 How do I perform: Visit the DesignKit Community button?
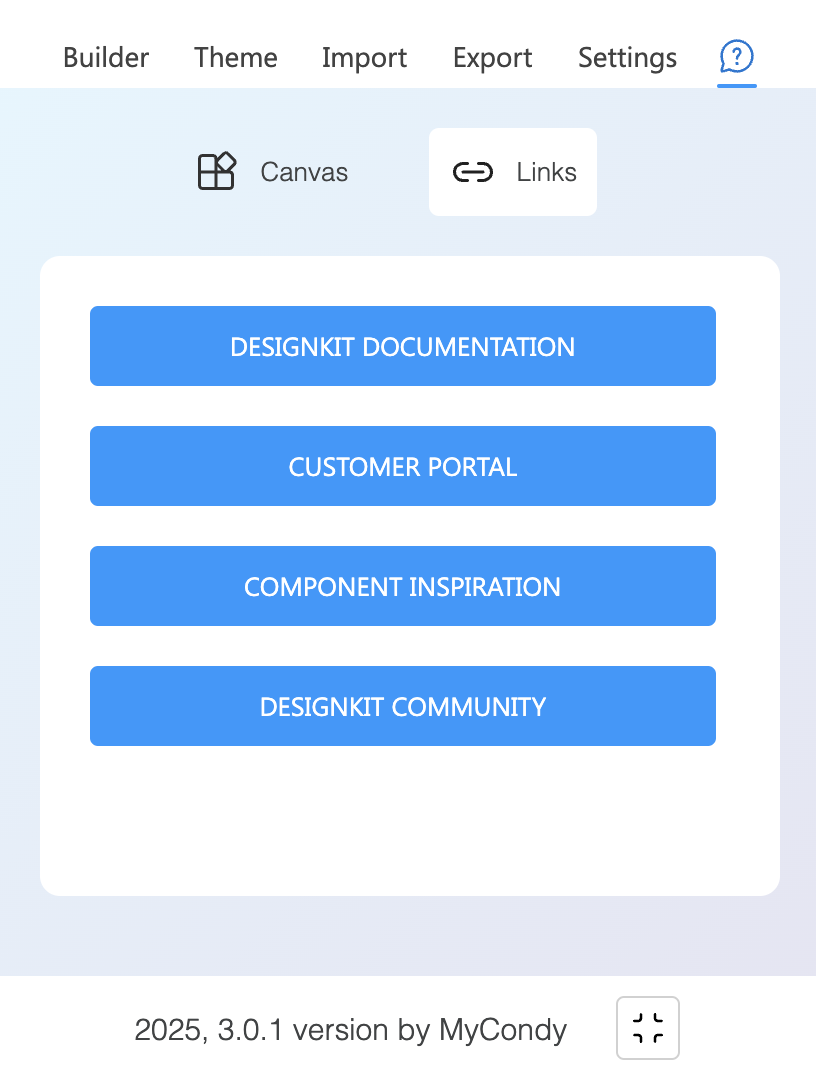click(x=402, y=706)
